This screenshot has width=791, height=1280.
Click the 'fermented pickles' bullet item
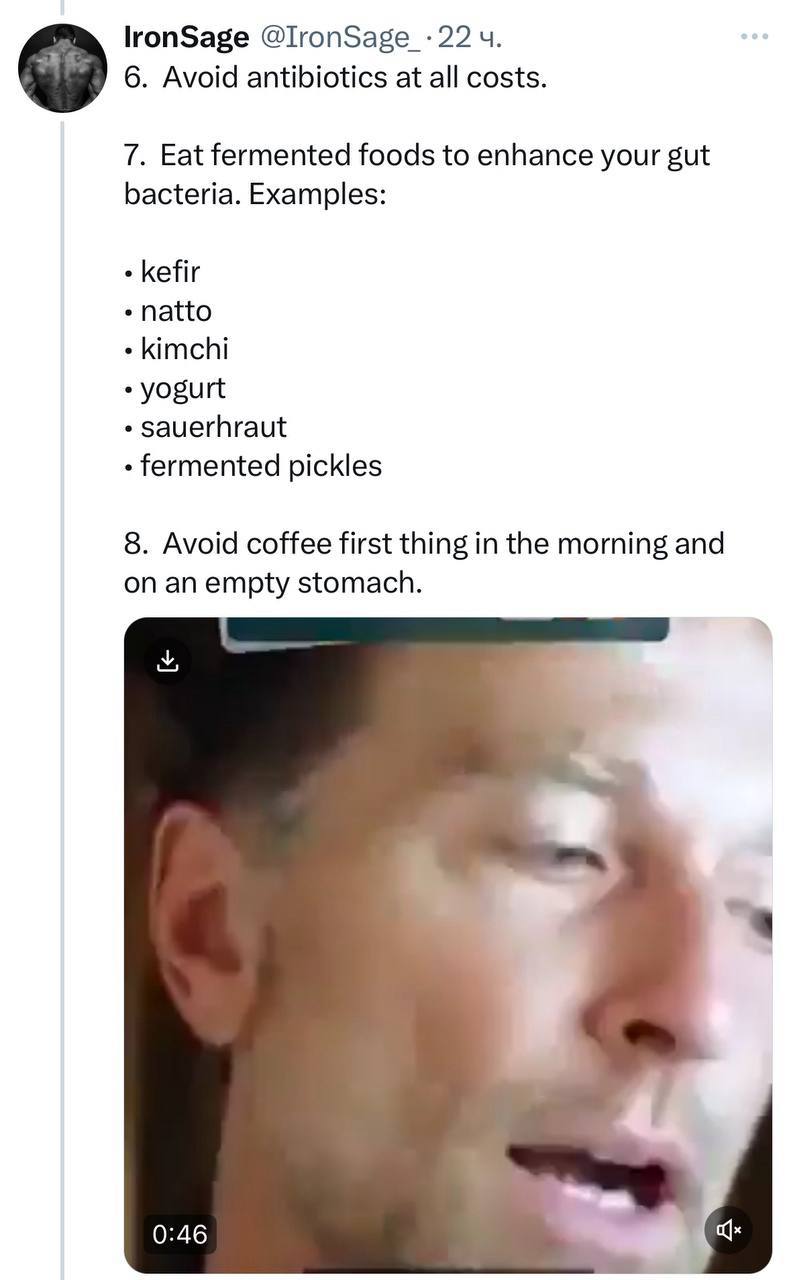tap(260, 466)
